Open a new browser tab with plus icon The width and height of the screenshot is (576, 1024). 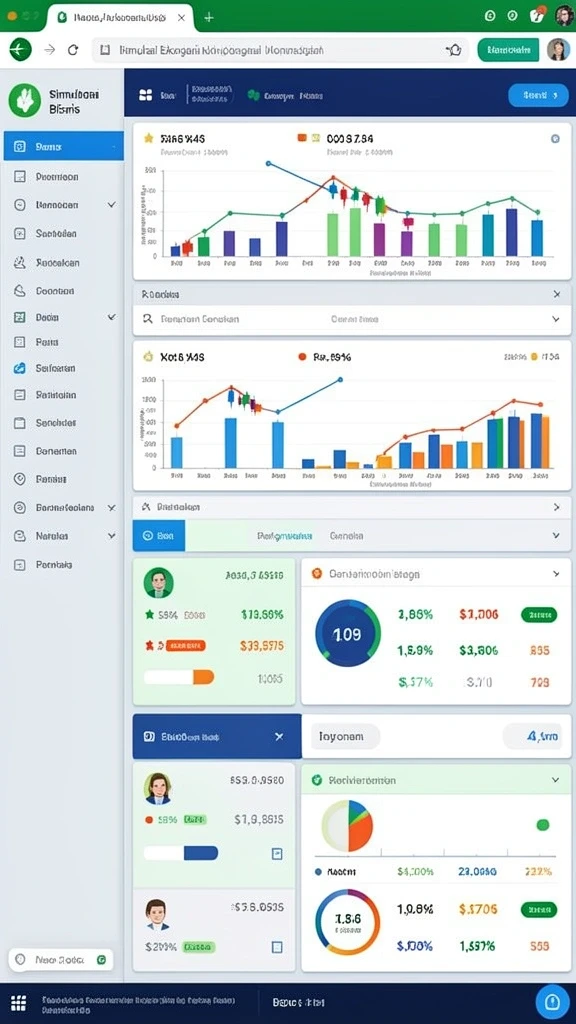pyautogui.click(x=209, y=17)
